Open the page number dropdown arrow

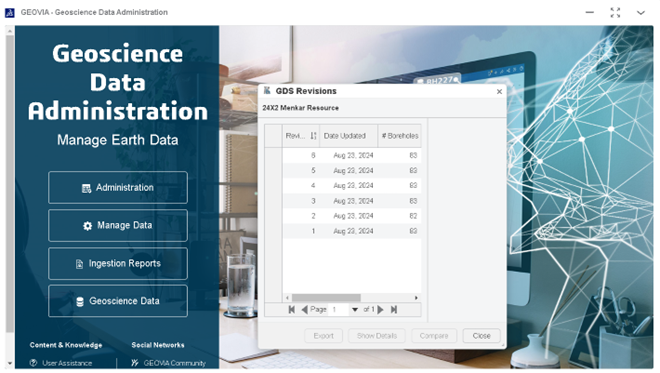click(x=355, y=310)
